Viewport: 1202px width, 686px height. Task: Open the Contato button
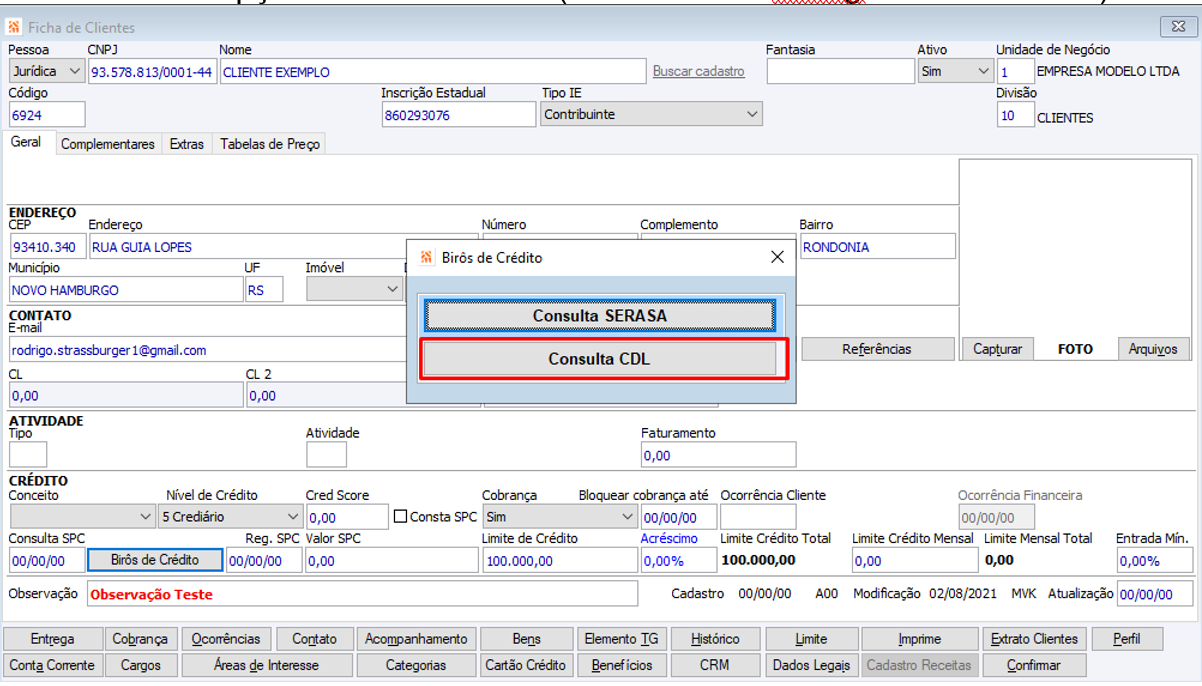tap(314, 639)
